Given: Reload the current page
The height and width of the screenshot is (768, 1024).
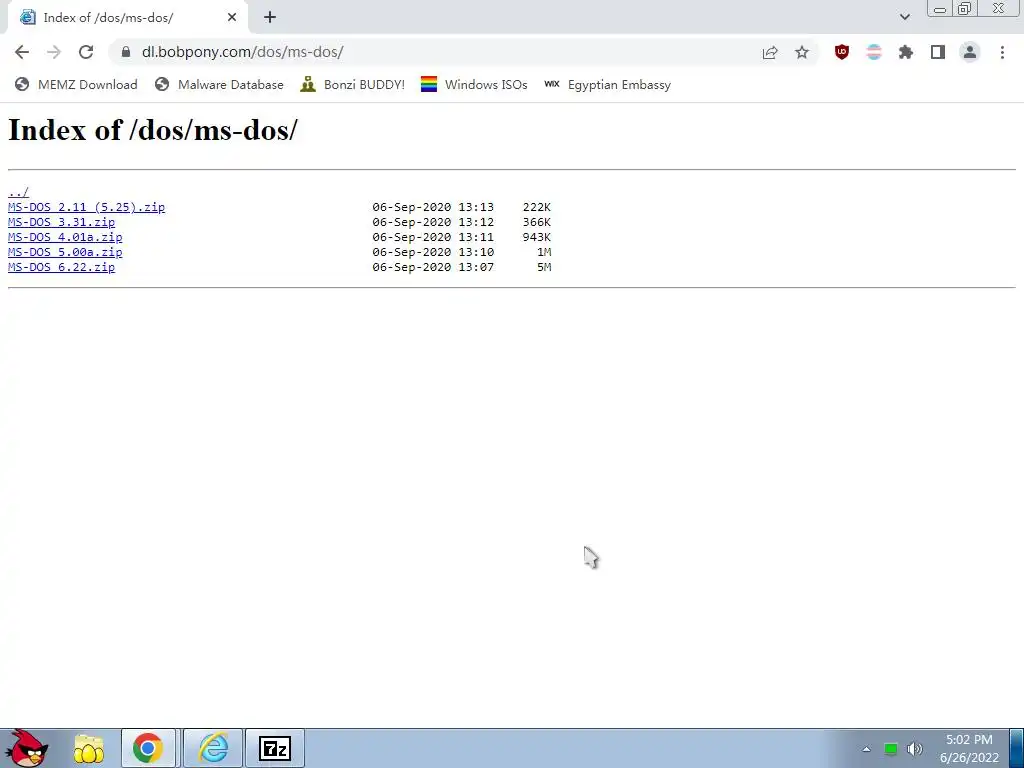Looking at the screenshot, I should (x=86, y=52).
